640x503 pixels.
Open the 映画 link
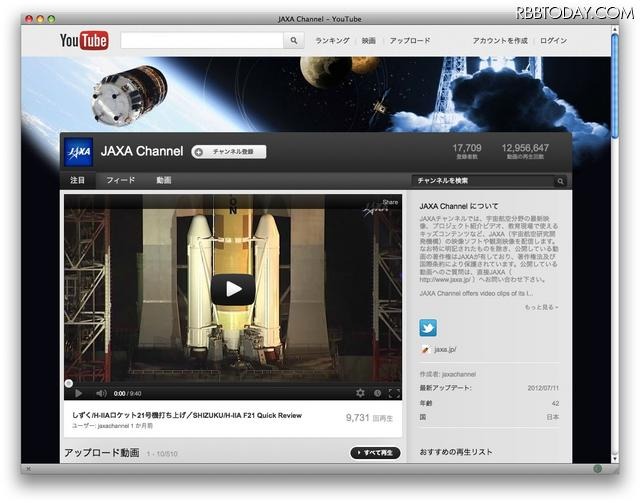(x=369, y=40)
